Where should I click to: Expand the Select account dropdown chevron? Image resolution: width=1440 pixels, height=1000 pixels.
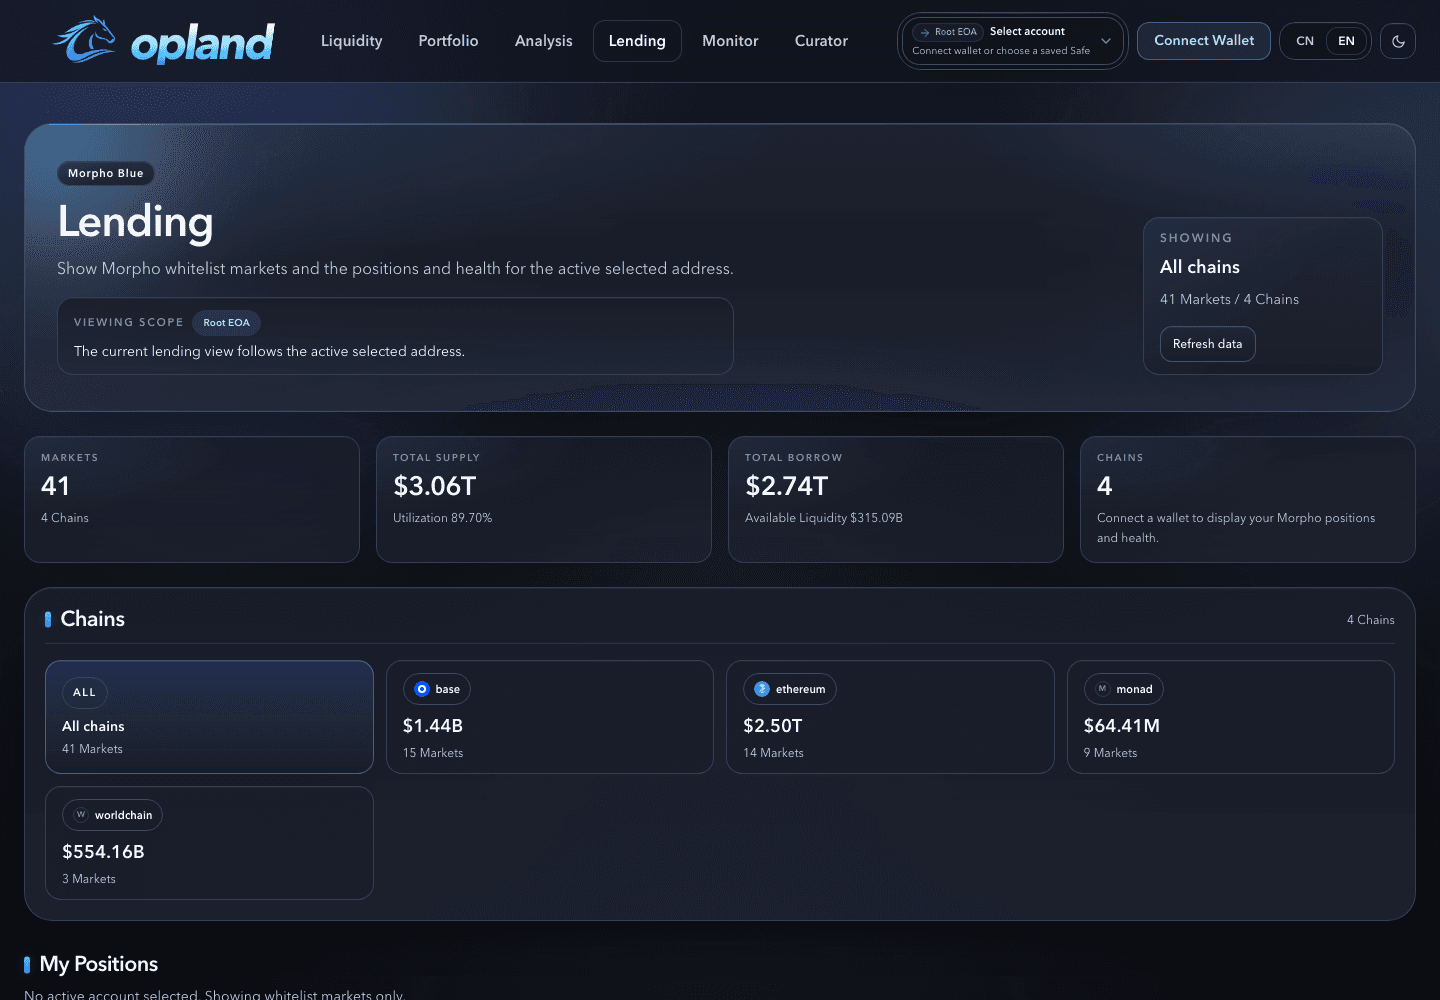[1106, 41]
